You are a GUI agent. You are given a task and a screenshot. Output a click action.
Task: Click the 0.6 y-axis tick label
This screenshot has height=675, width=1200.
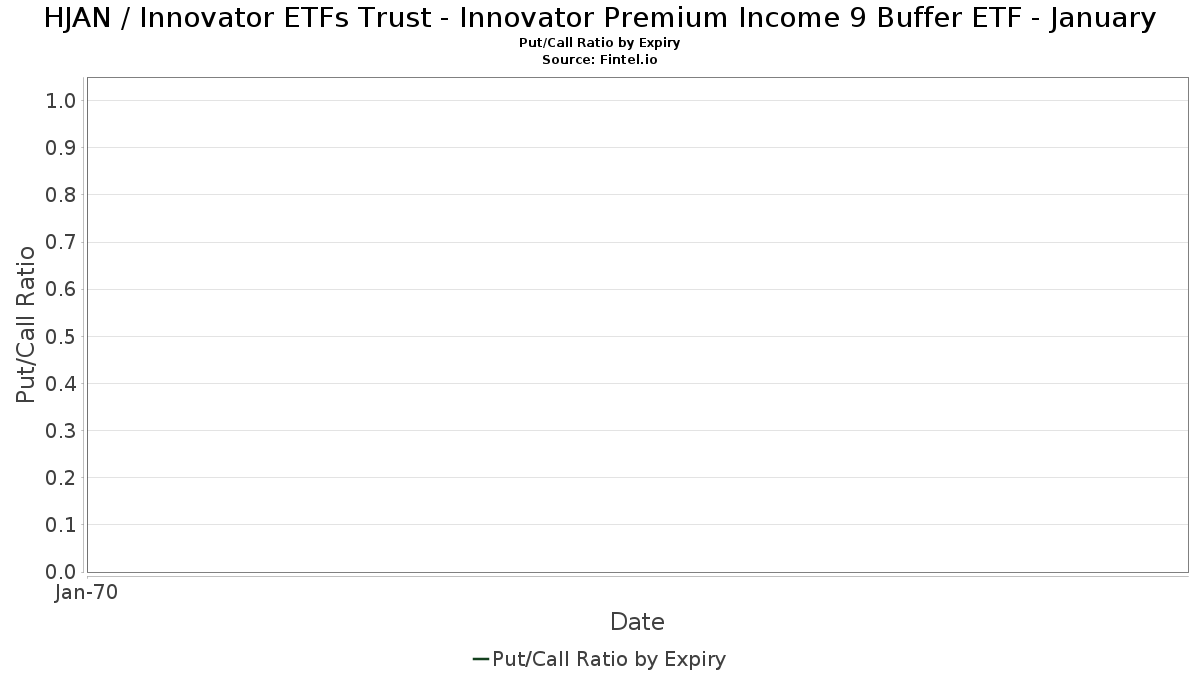click(62, 289)
